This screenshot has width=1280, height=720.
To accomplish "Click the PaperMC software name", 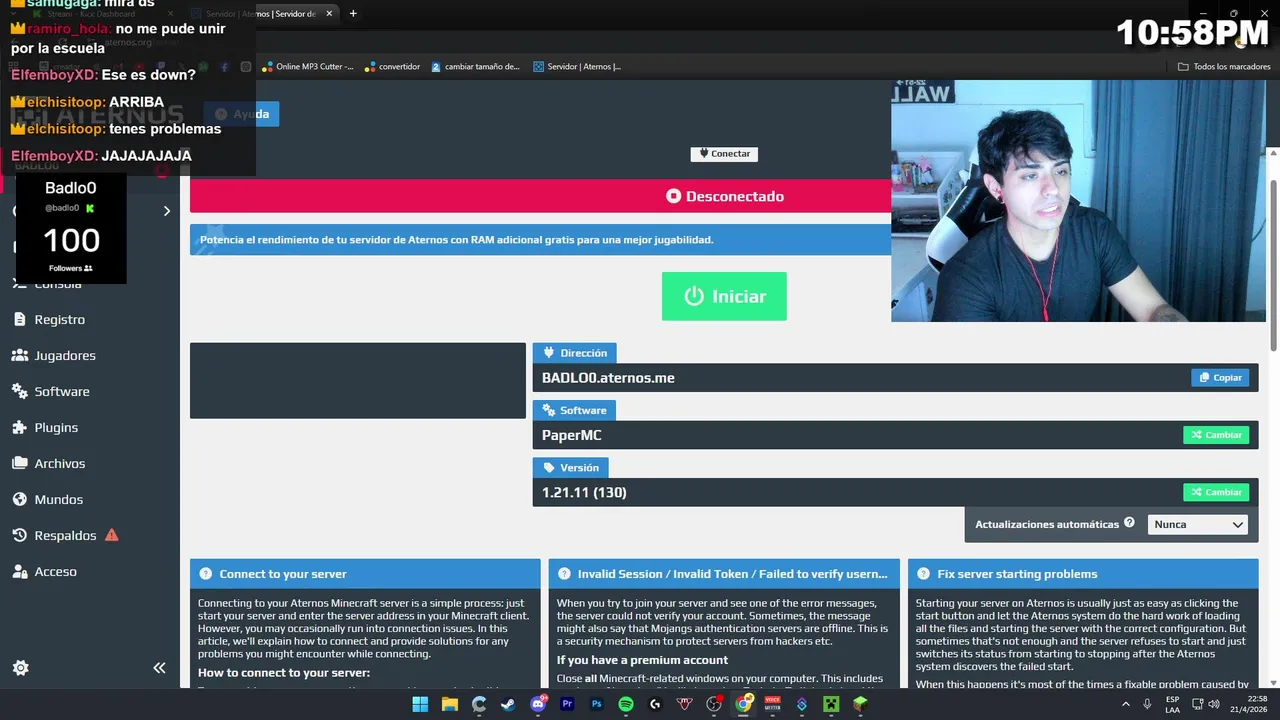I will (x=572, y=435).
